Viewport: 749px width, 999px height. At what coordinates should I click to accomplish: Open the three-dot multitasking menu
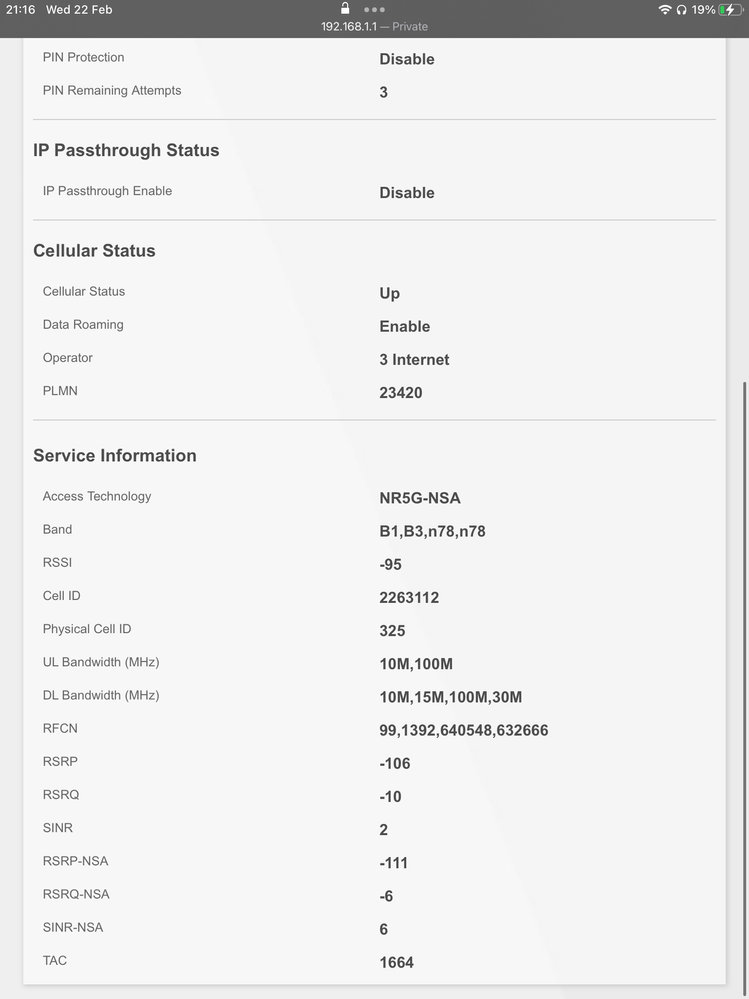click(x=374, y=9)
